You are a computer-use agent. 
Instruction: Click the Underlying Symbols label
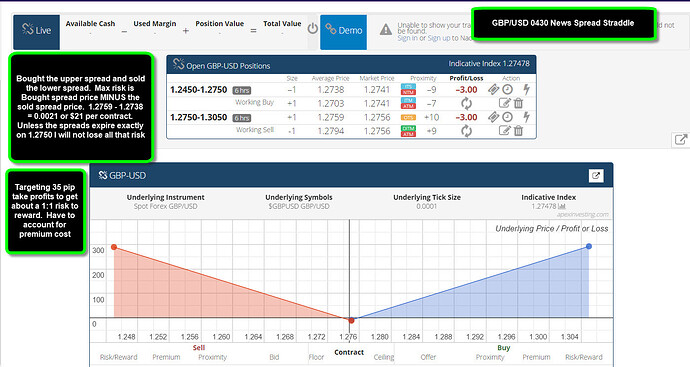(299, 197)
